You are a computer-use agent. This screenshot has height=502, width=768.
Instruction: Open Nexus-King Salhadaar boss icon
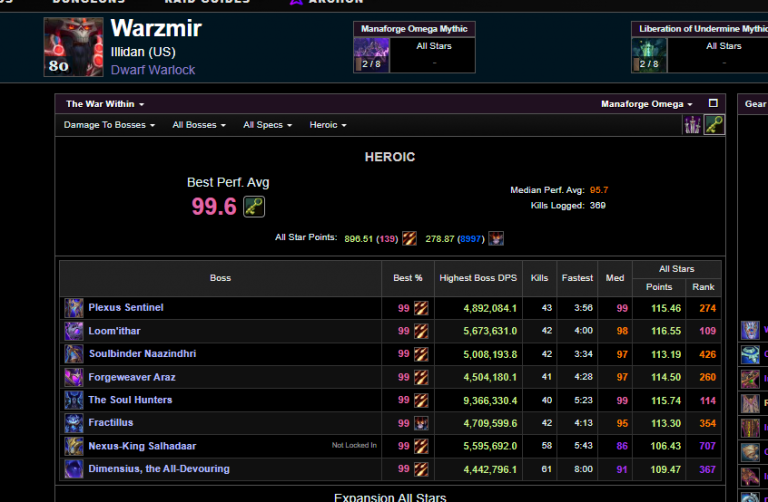point(74,446)
